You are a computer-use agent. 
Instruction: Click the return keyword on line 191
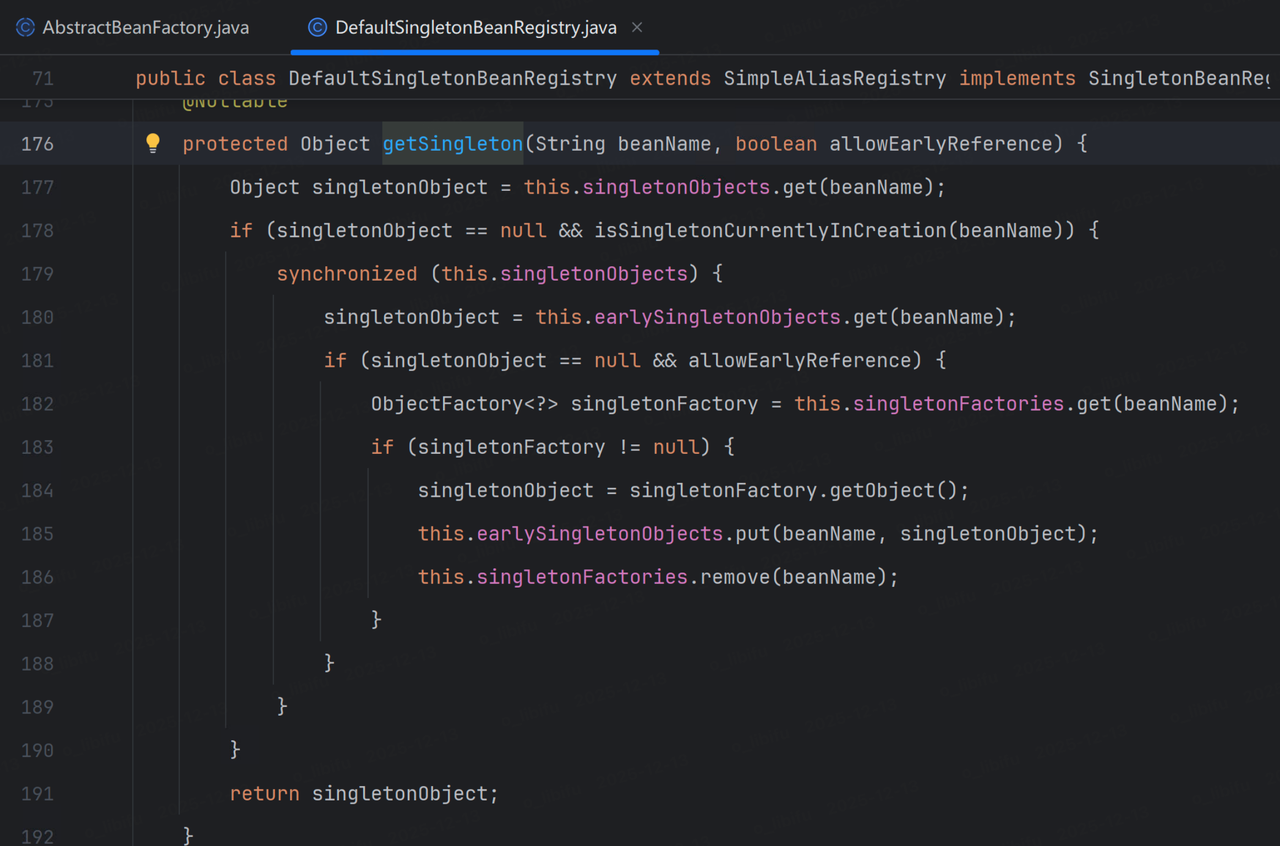click(265, 793)
